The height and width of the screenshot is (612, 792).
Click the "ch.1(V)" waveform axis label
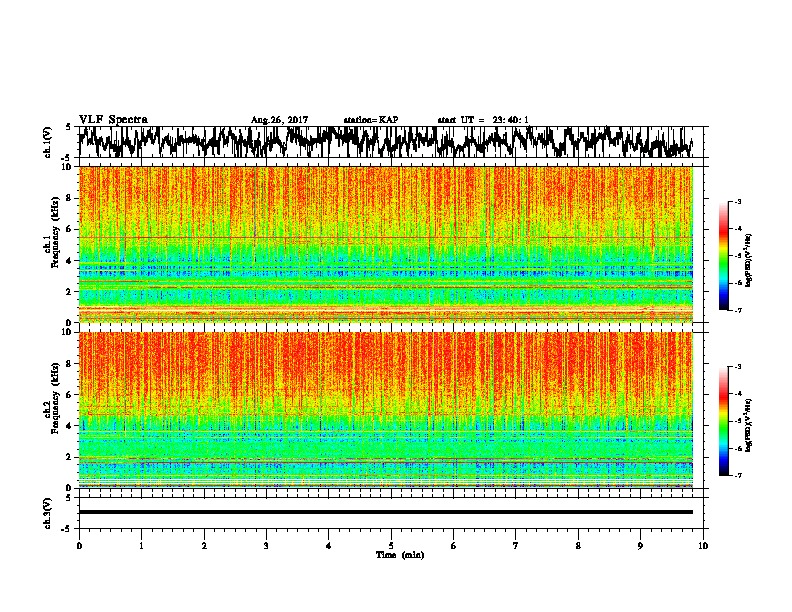(x=48, y=142)
